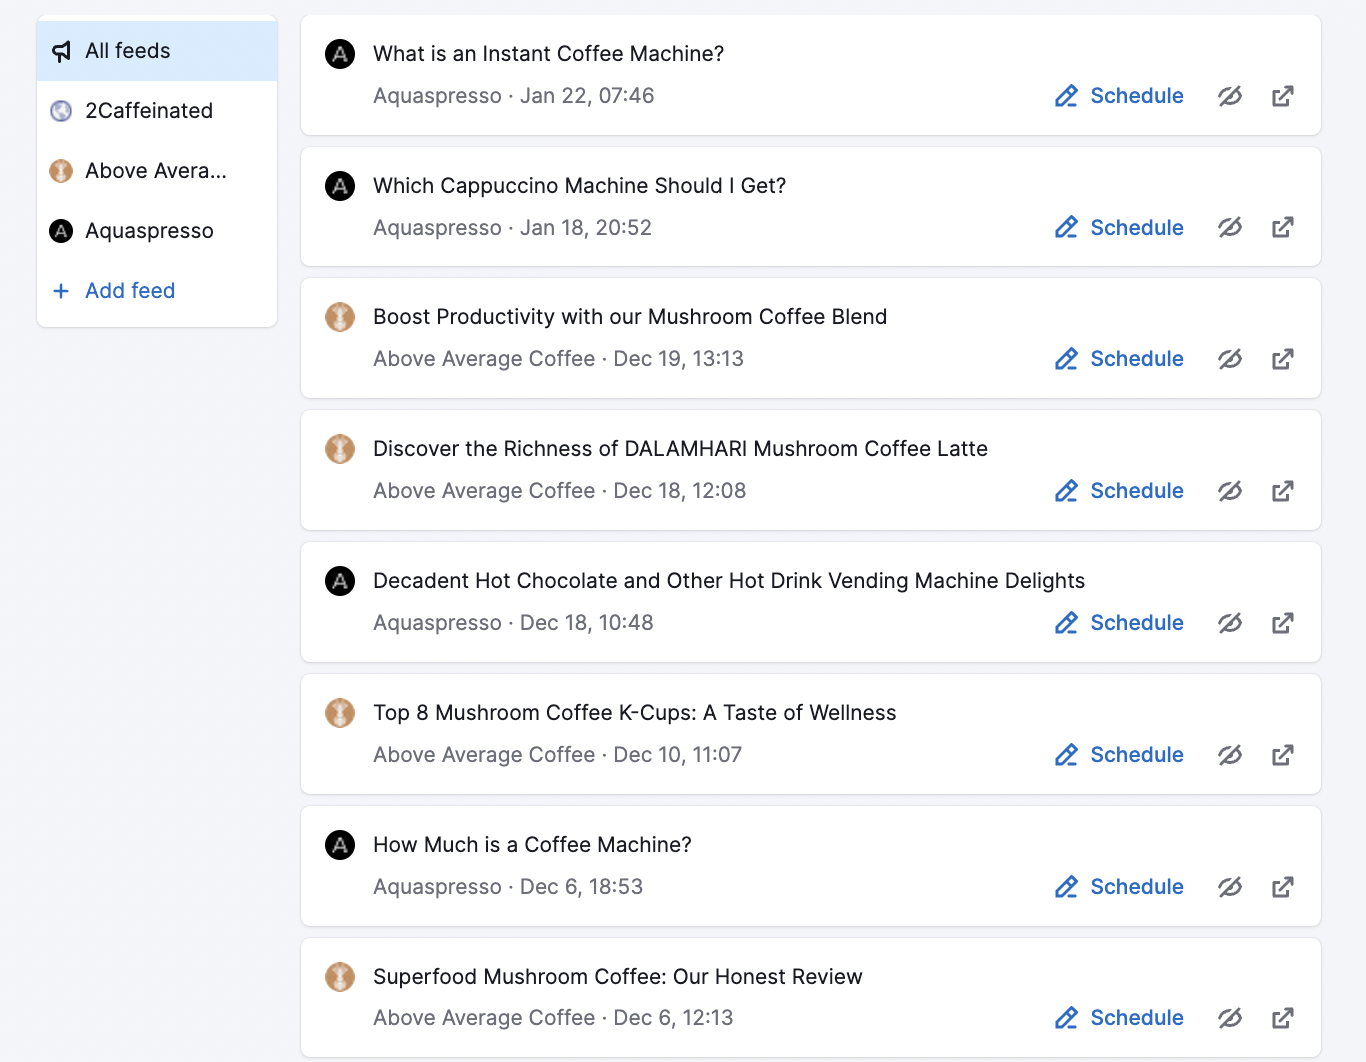The height and width of the screenshot is (1062, 1366).
Task: Select the All feeds filter
Action: click(127, 51)
